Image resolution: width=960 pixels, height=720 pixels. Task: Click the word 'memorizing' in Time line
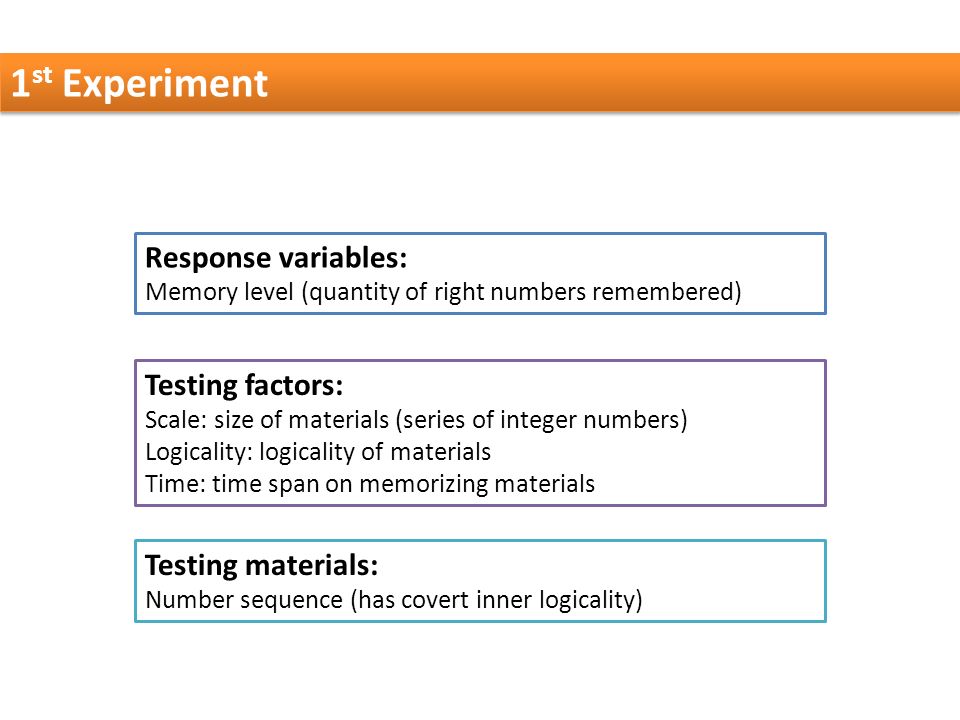(423, 484)
